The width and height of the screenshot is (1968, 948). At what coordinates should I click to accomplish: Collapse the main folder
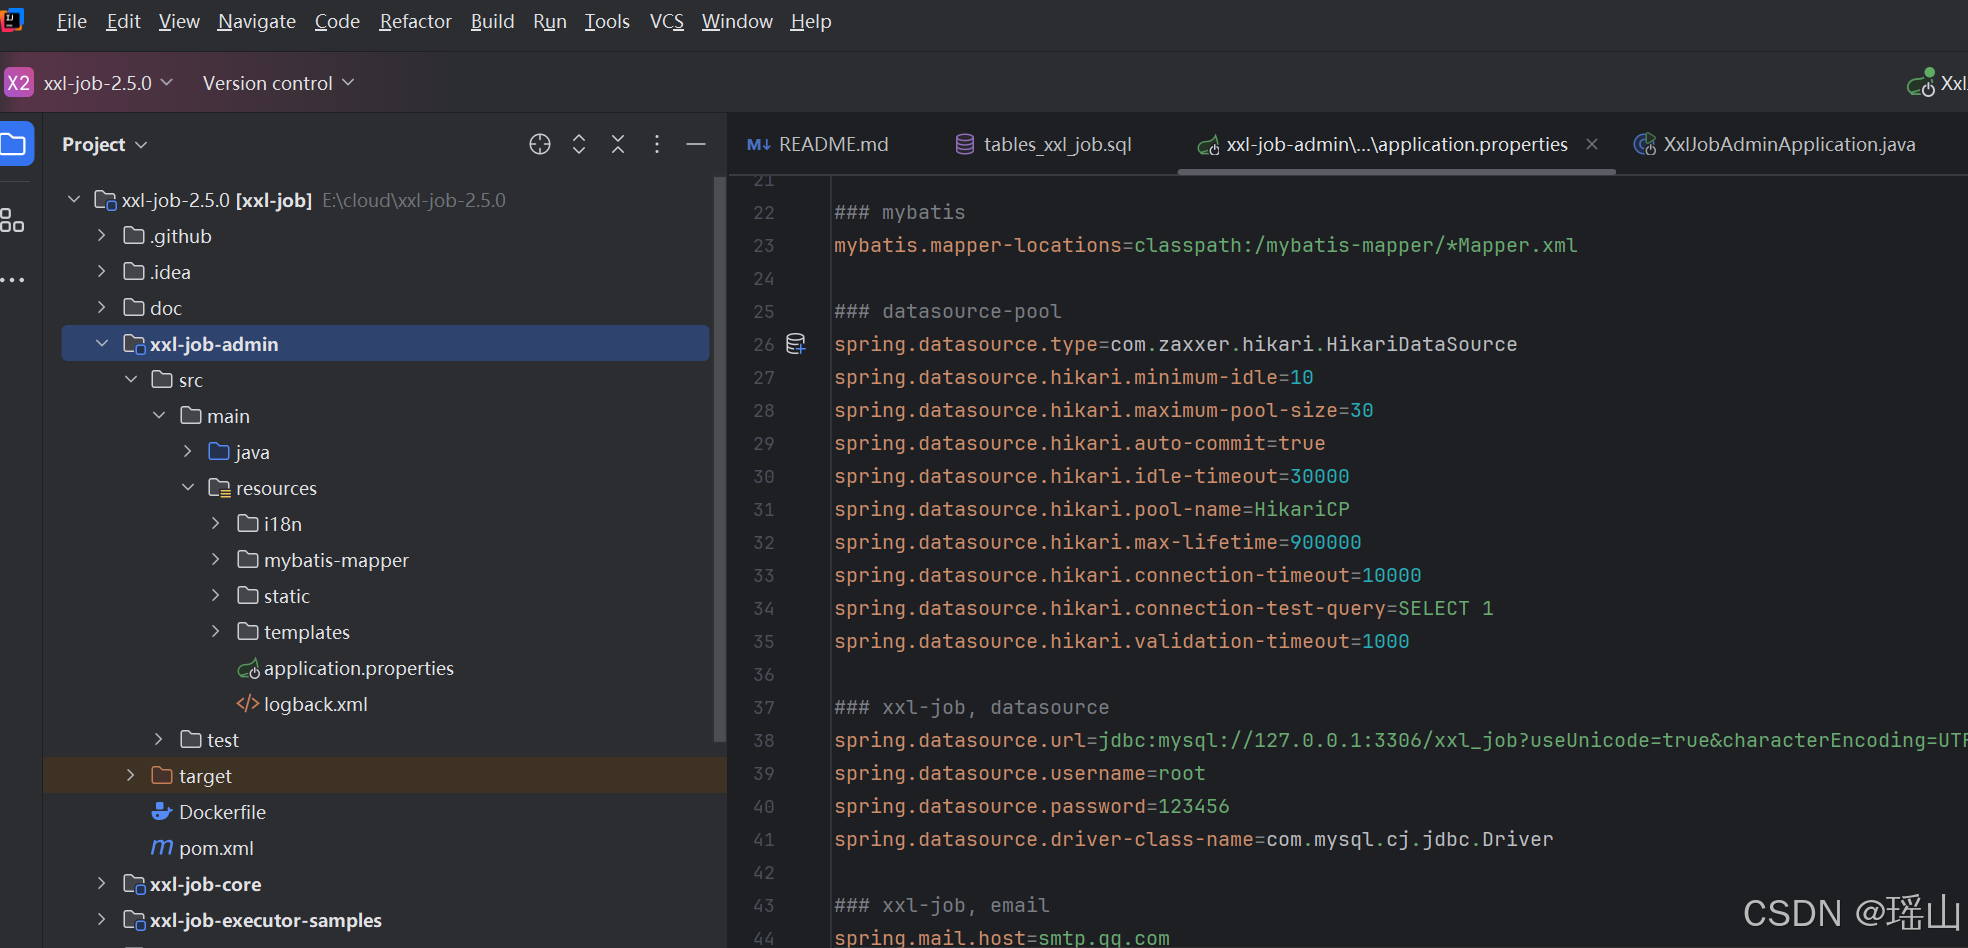pyautogui.click(x=159, y=416)
